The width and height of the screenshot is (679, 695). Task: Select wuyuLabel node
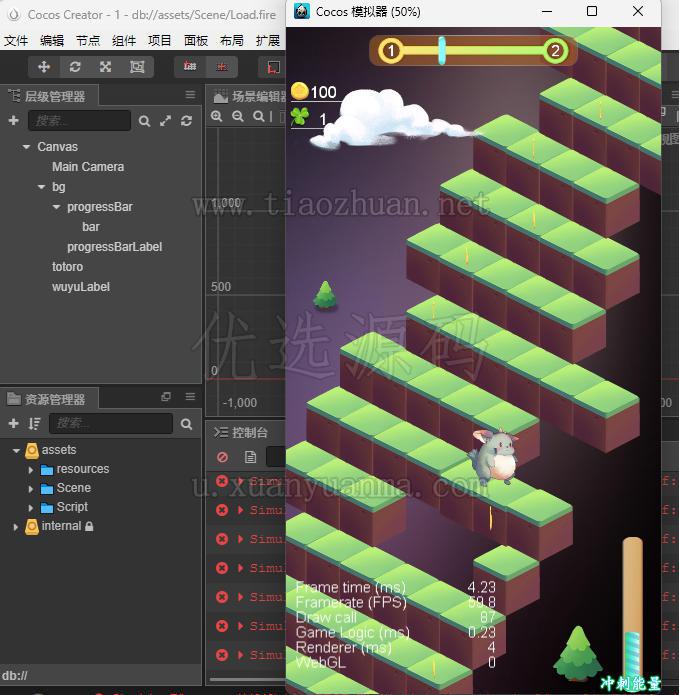pos(81,287)
